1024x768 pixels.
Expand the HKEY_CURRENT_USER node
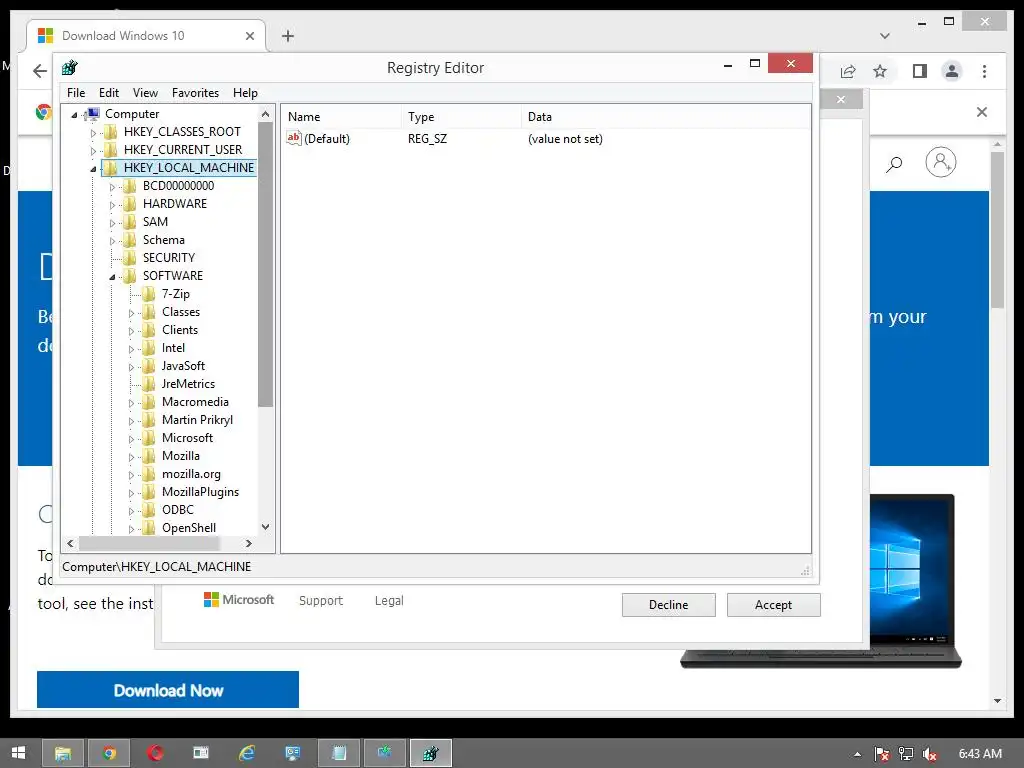[x=93, y=151]
